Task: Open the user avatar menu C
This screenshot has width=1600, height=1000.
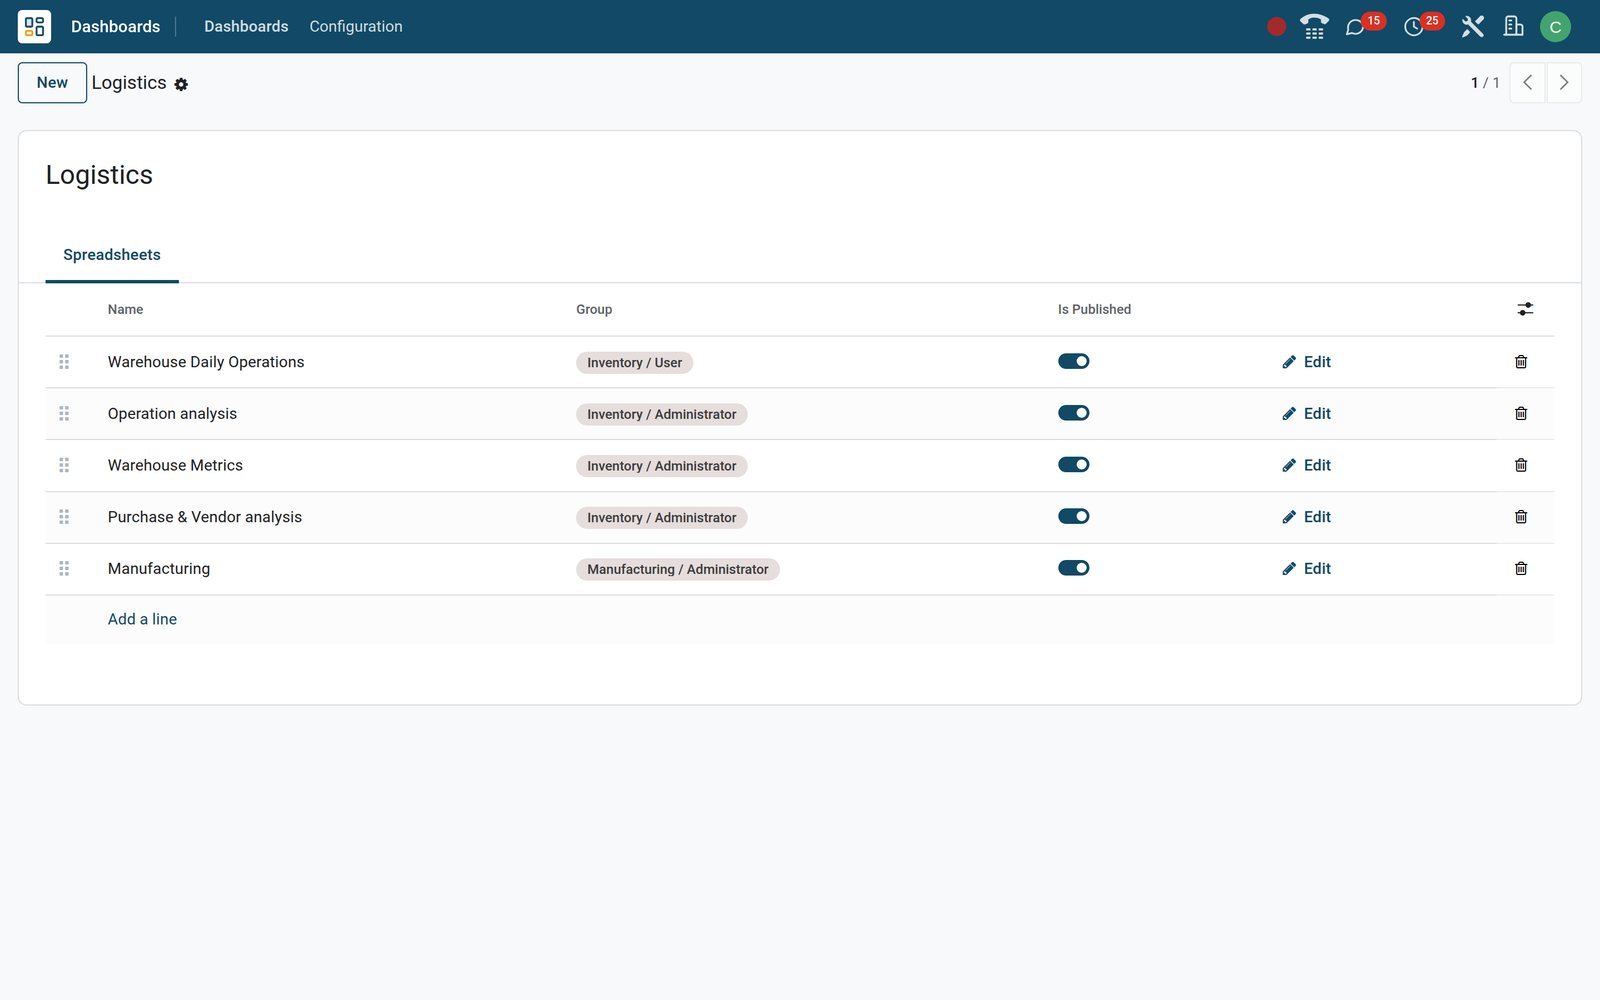Action: pyautogui.click(x=1555, y=27)
